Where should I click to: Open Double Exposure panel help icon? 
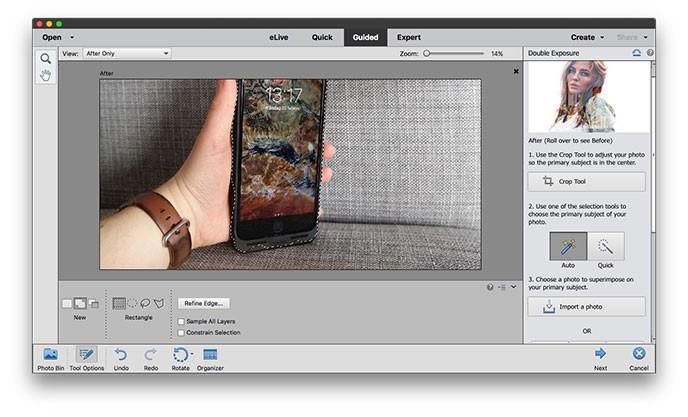[x=650, y=53]
